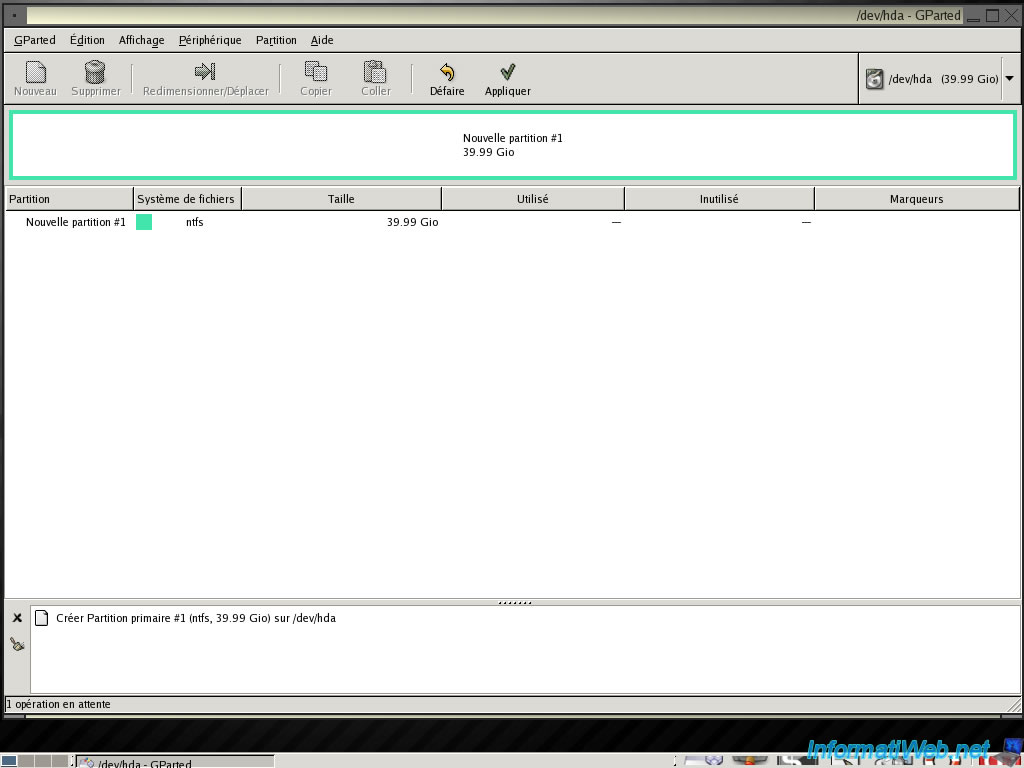Click the green ntfs color swatch in the partition row

tap(144, 222)
